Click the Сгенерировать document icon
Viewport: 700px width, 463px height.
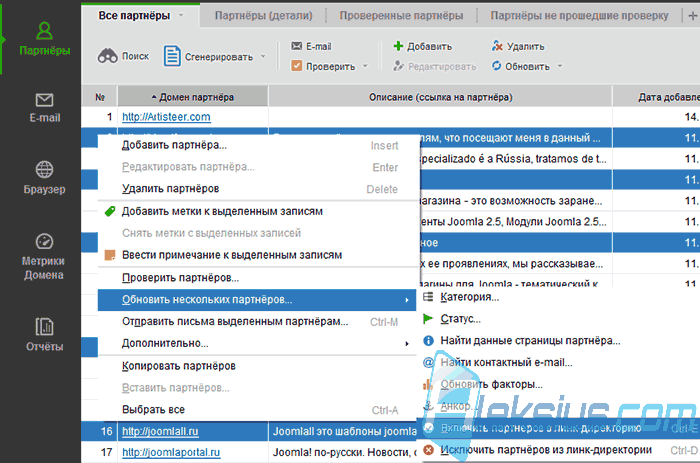172,56
